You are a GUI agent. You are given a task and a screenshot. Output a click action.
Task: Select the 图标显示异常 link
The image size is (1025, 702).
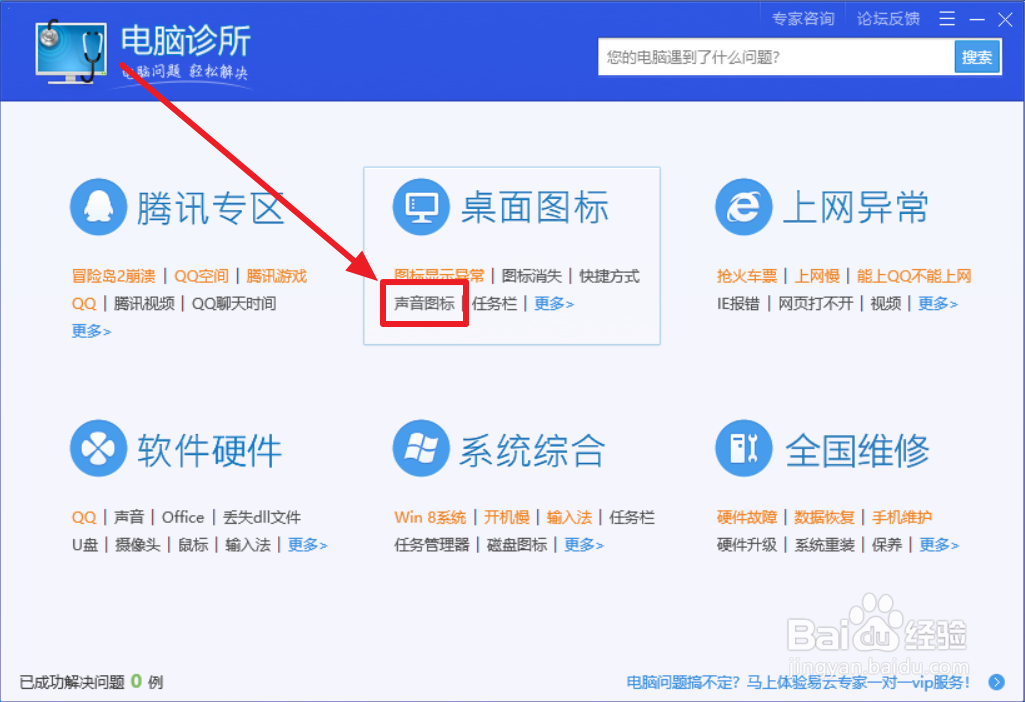tap(439, 276)
